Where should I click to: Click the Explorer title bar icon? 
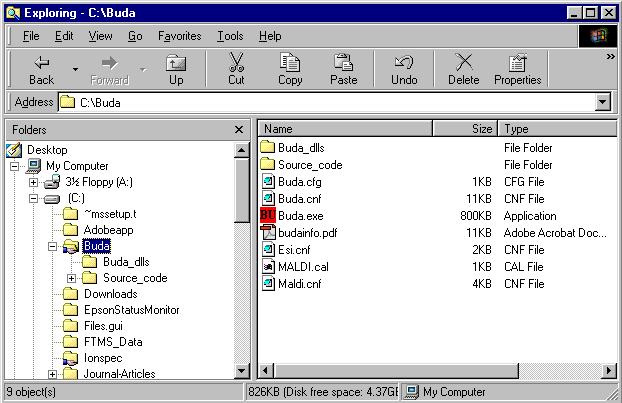(13, 13)
